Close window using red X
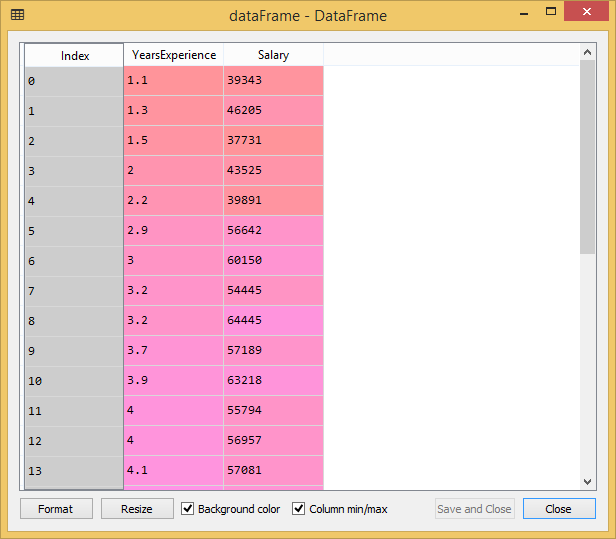616x539 pixels. (586, 11)
